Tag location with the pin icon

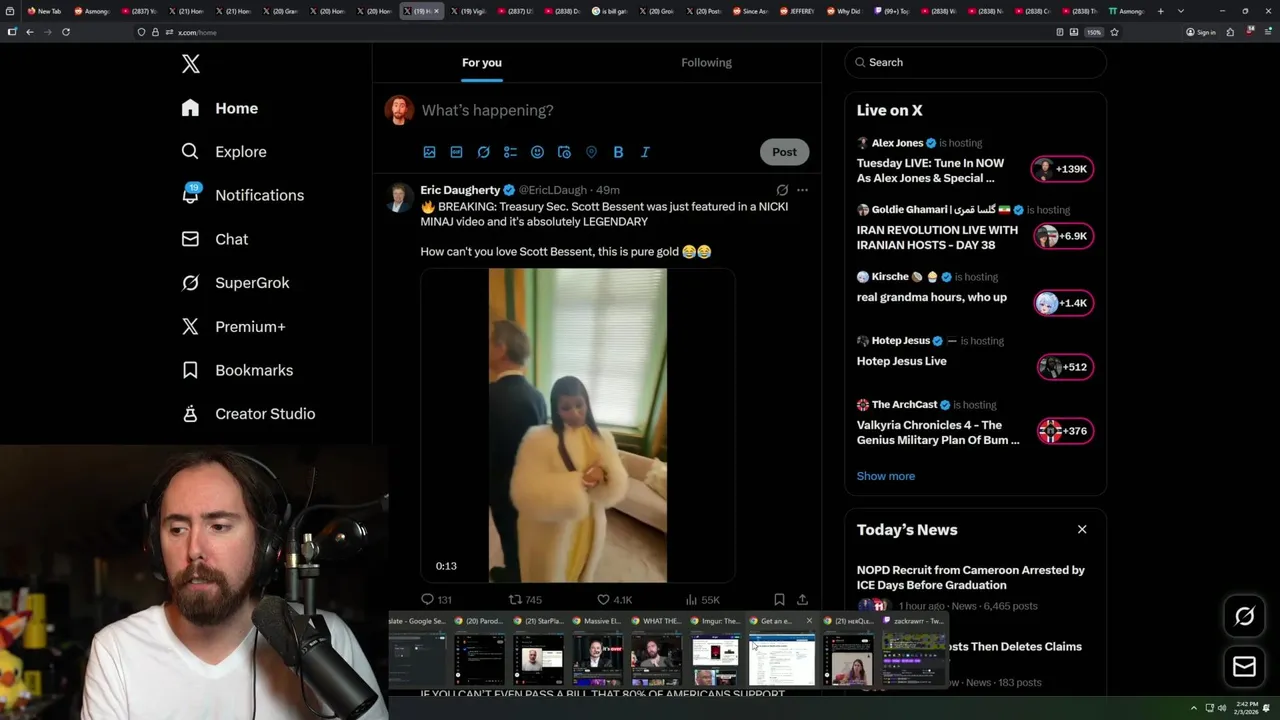[591, 152]
